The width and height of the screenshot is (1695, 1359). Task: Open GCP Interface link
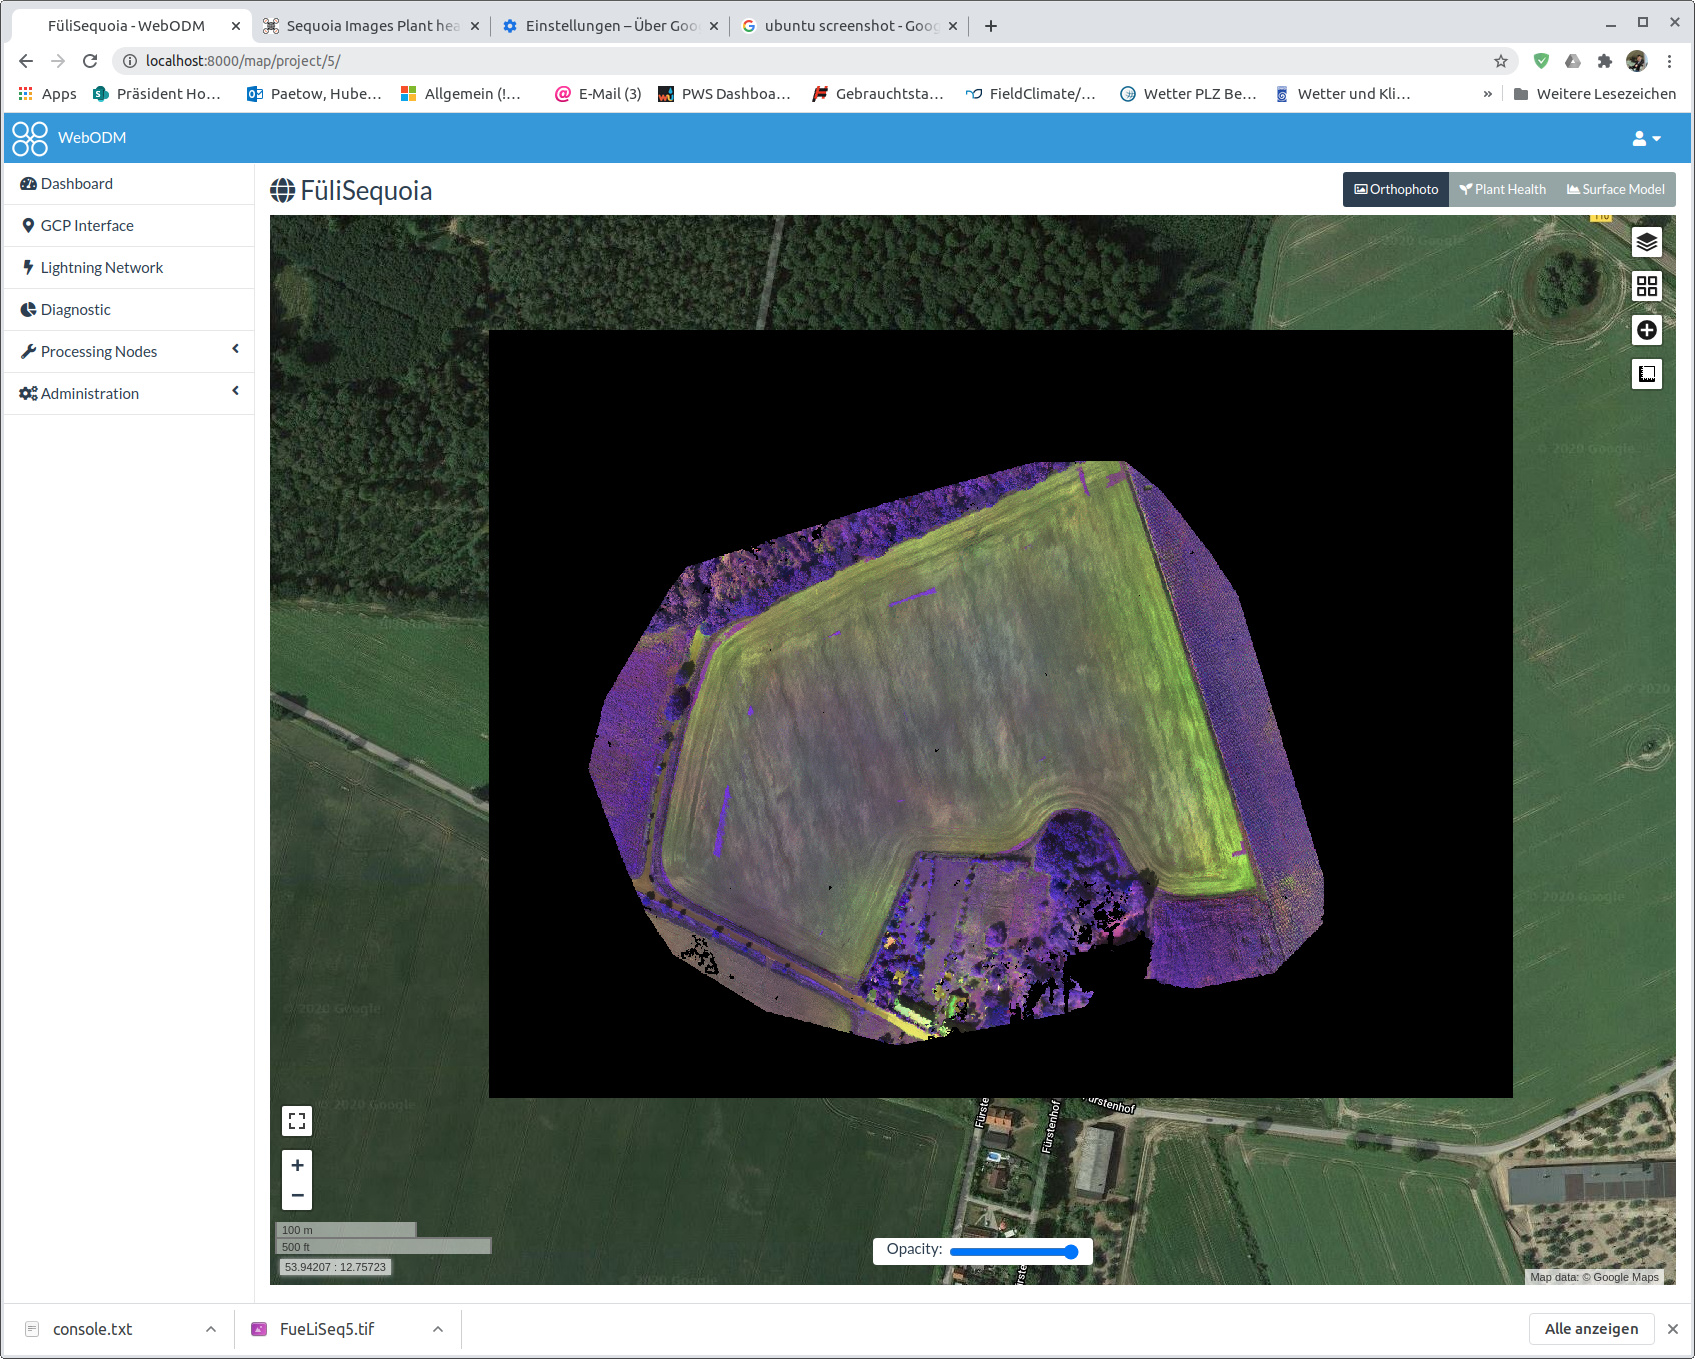pyautogui.click(x=86, y=226)
